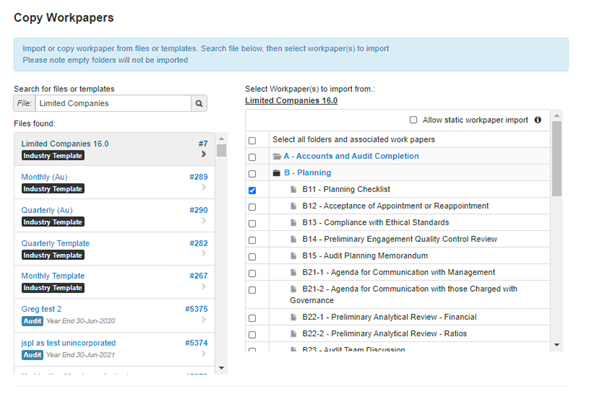This screenshot has width=602, height=394.
Task: Click the workpaper list scrollbar up arrow
Action: pyautogui.click(x=557, y=115)
